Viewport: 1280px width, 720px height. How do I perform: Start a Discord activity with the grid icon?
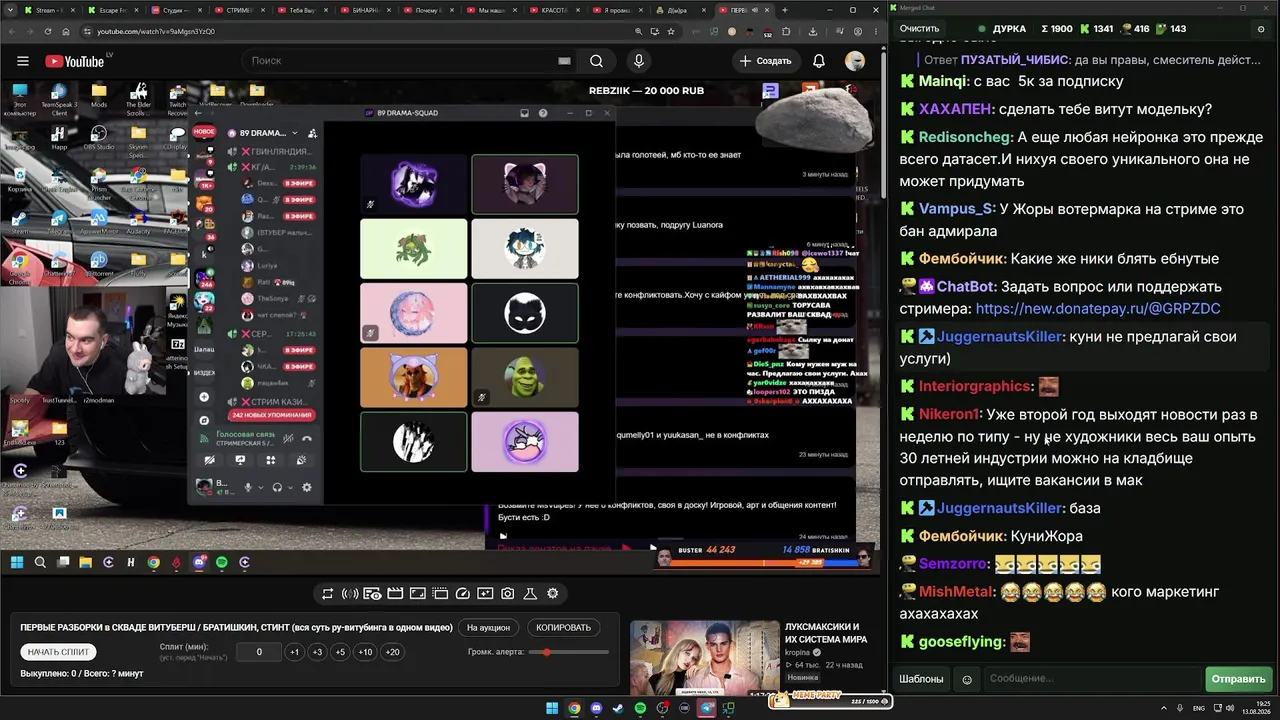point(270,461)
